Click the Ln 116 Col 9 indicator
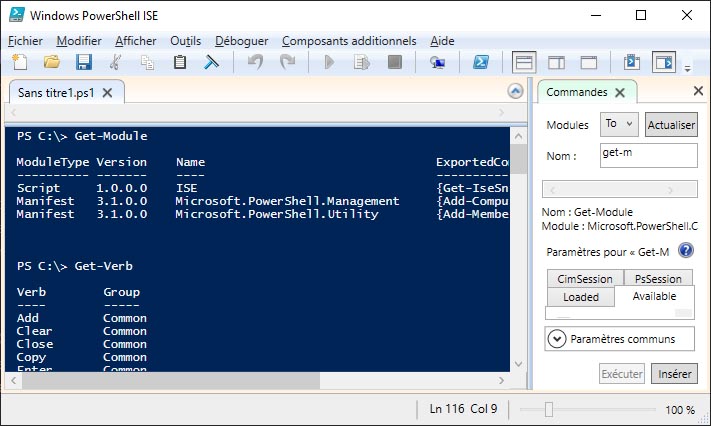Screen dimensions: 711x426 tap(463, 409)
